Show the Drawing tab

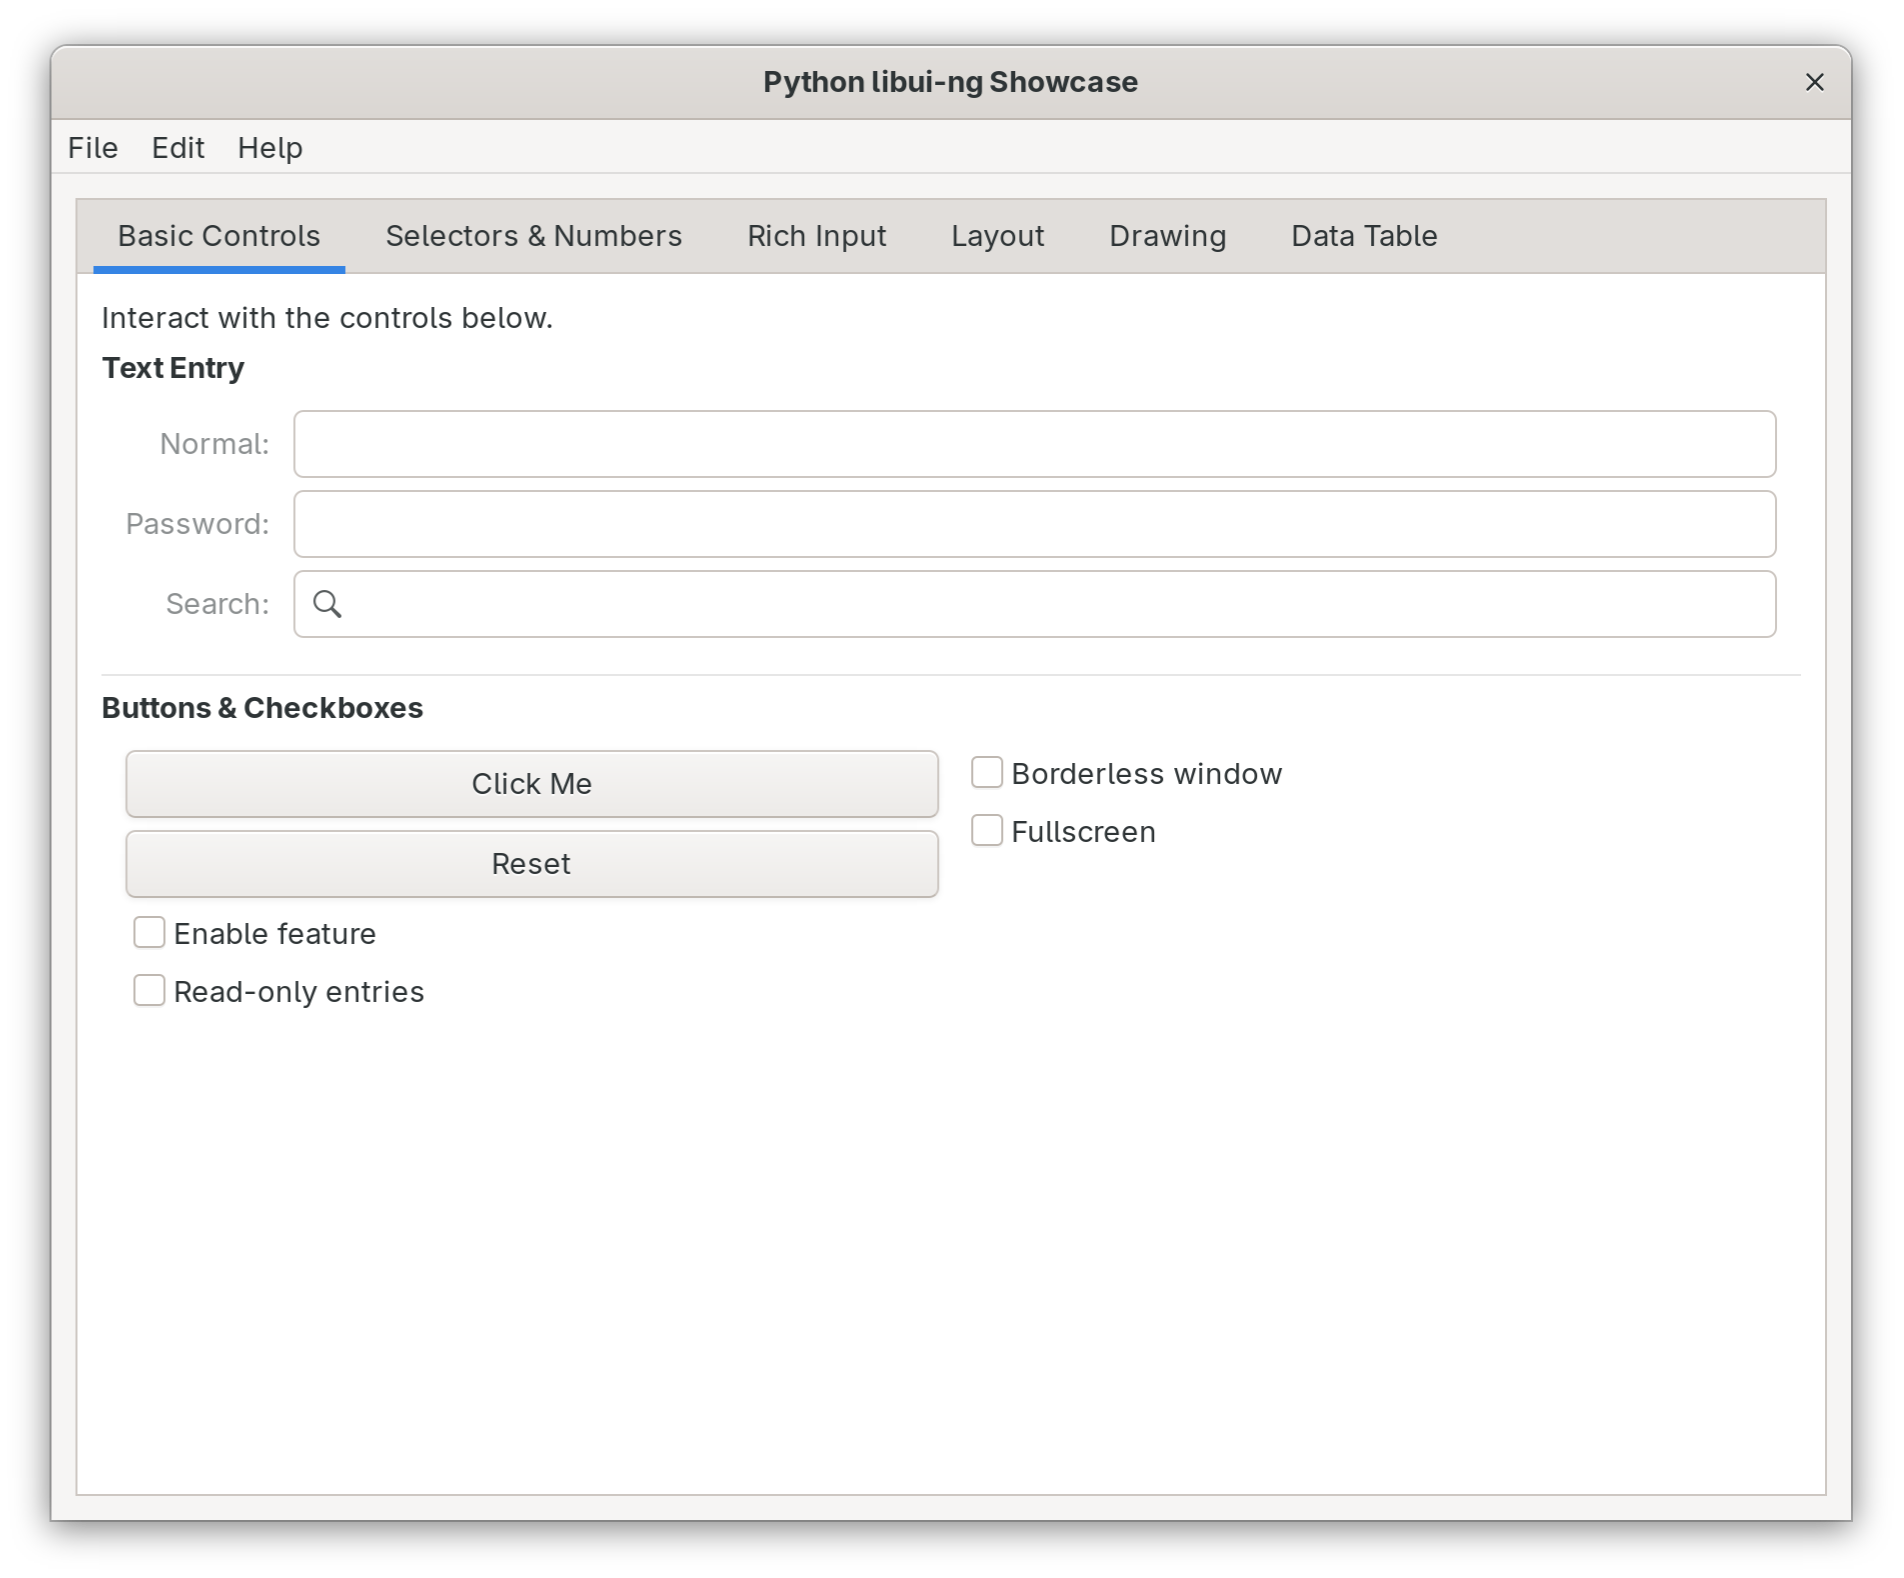1167,236
